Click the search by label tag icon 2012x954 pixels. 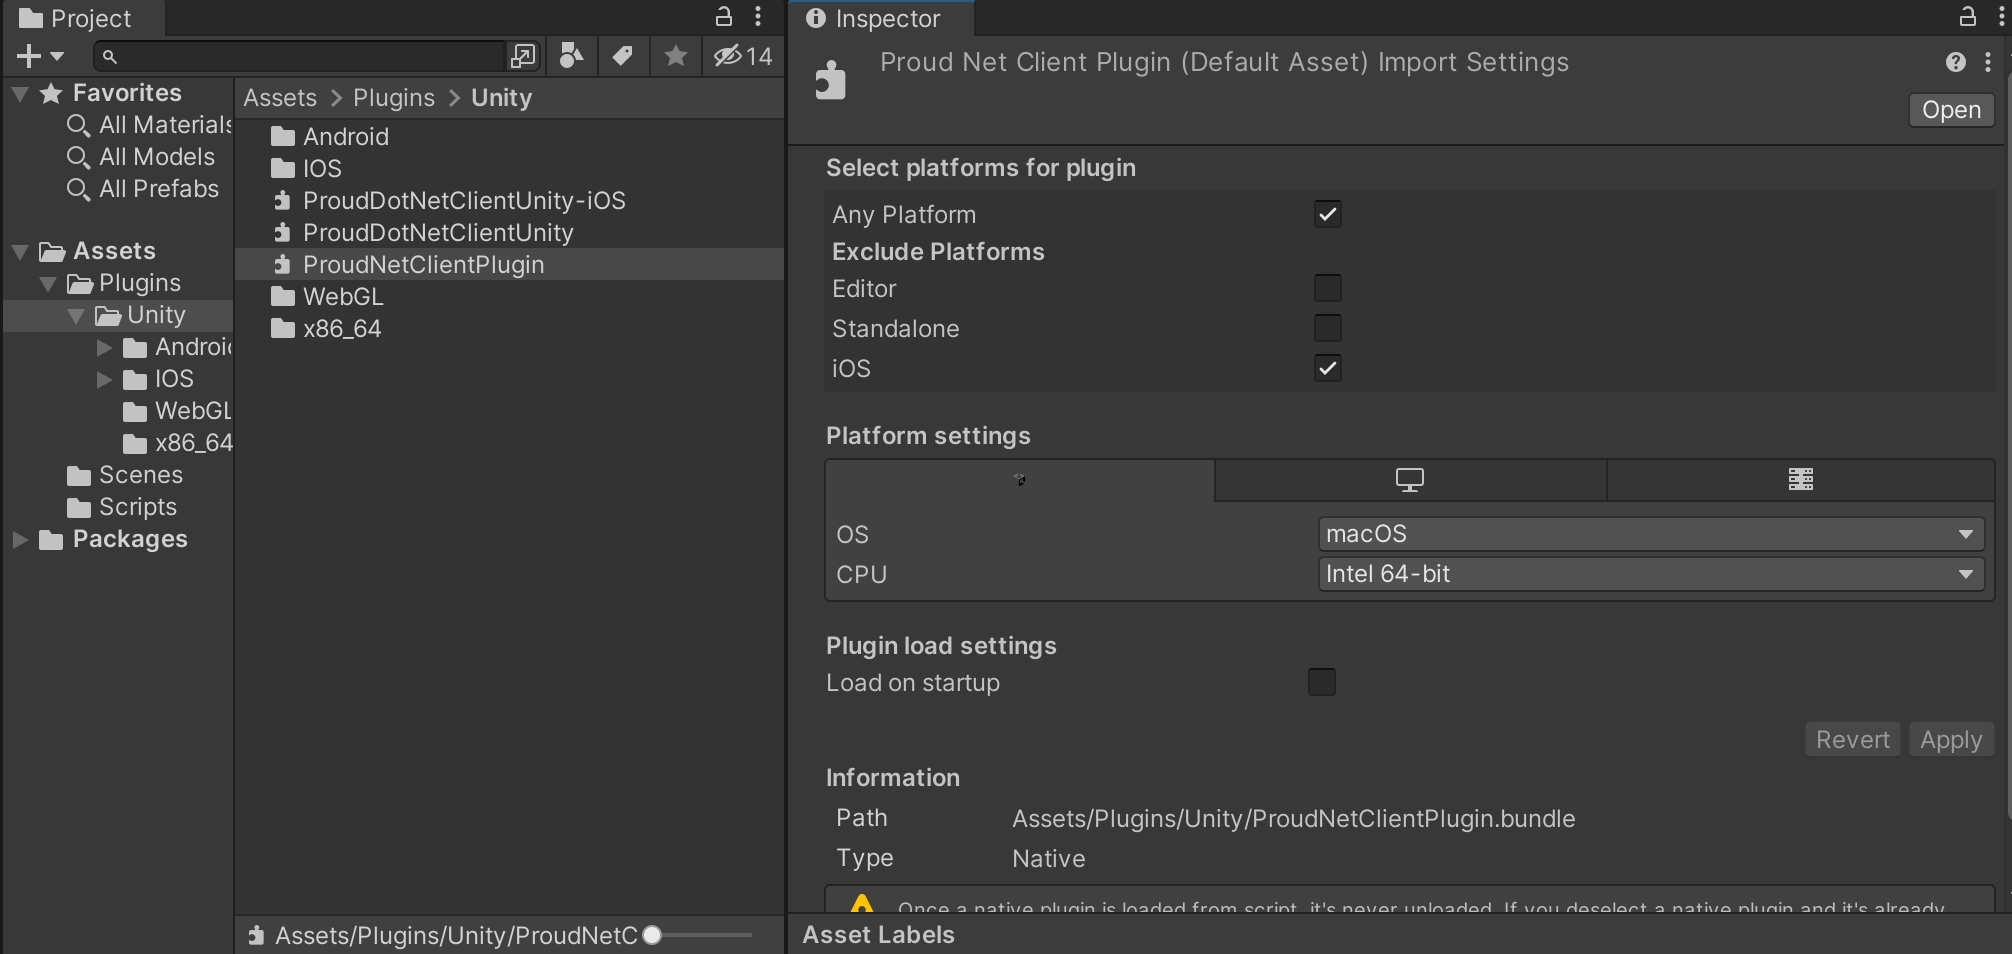[x=623, y=56]
